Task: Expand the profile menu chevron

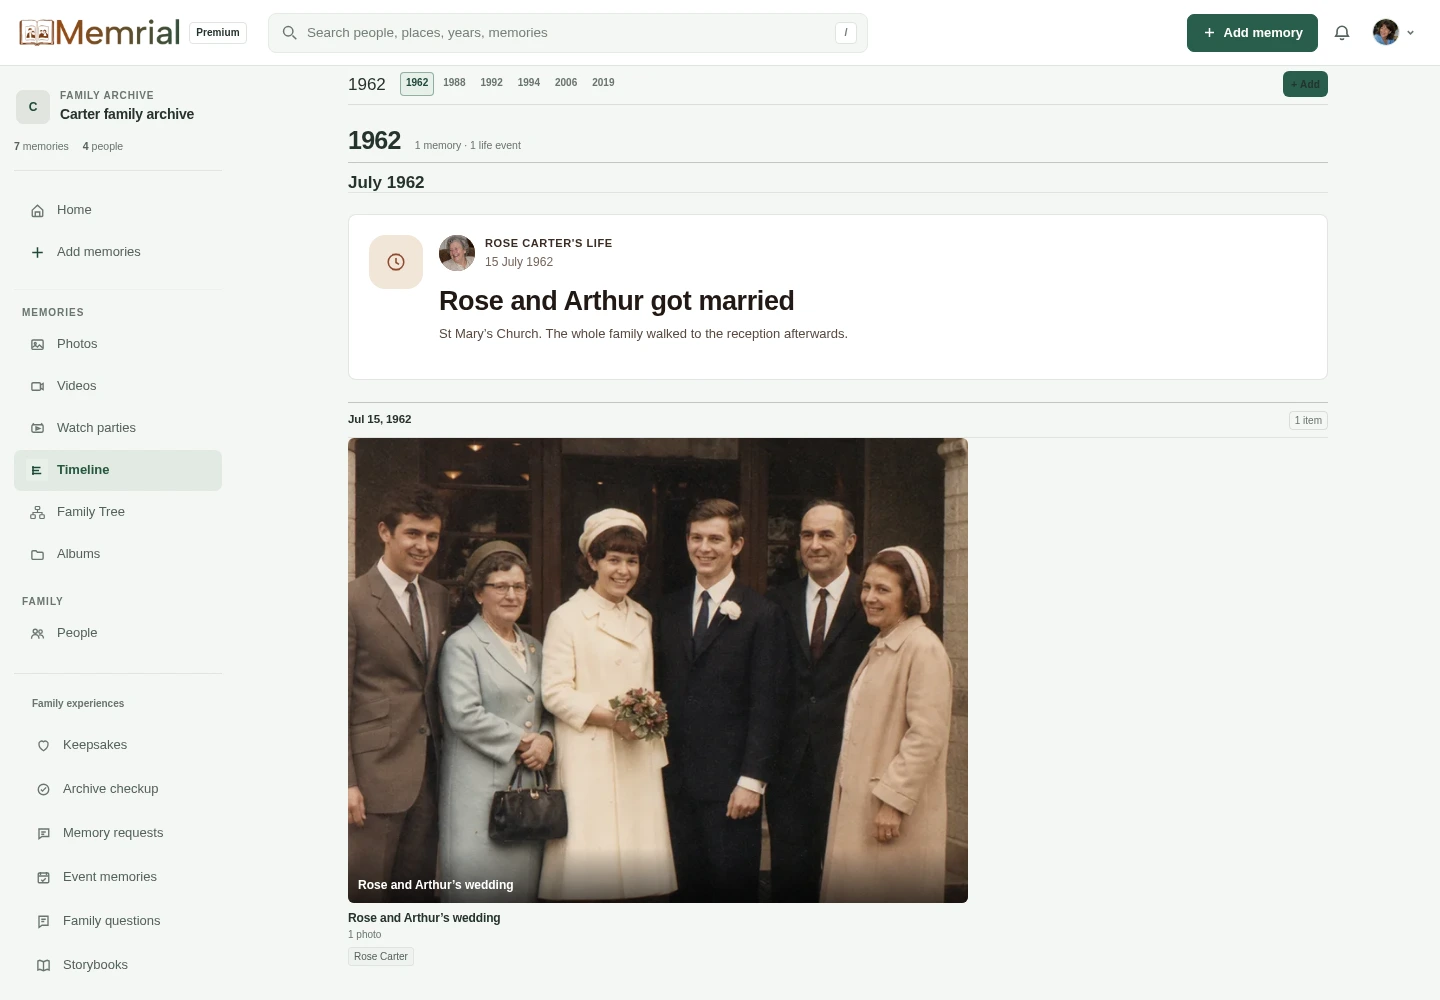Action: (1410, 33)
